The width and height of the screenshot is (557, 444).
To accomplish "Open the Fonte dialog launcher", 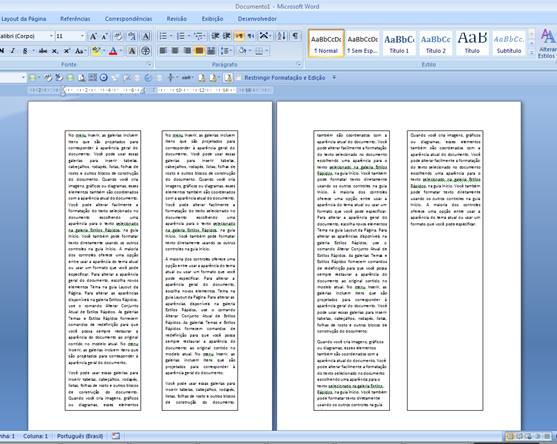I will coord(149,64).
